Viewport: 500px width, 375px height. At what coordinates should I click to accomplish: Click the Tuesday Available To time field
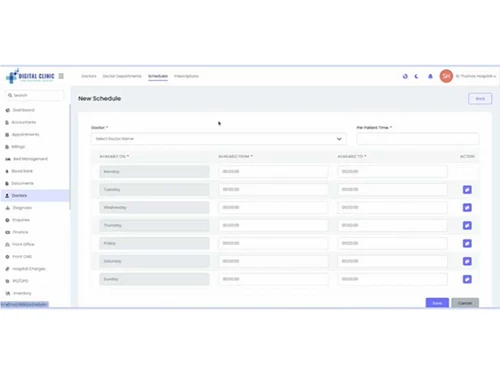pyautogui.click(x=392, y=190)
